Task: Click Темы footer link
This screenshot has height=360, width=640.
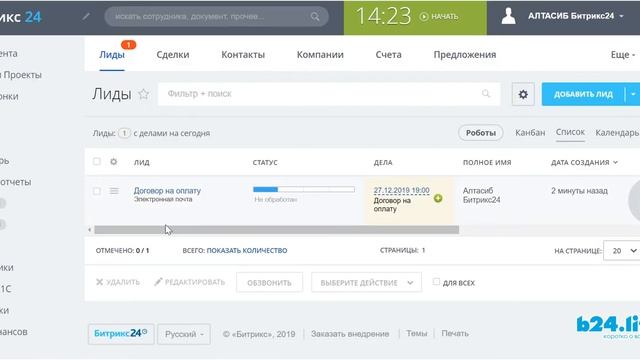Action: pyautogui.click(x=416, y=333)
